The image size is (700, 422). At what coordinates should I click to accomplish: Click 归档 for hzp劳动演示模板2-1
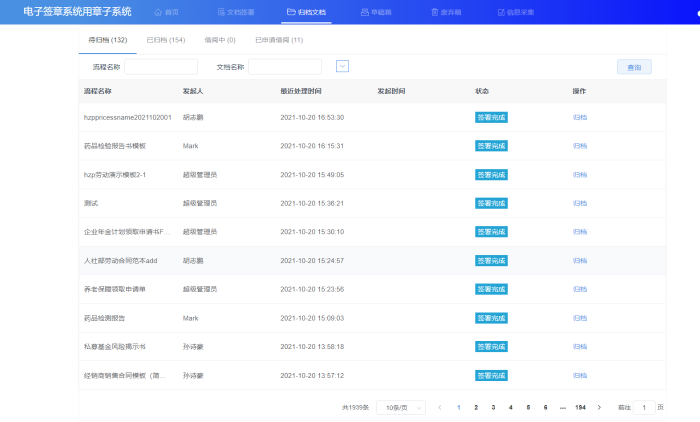[x=580, y=175]
